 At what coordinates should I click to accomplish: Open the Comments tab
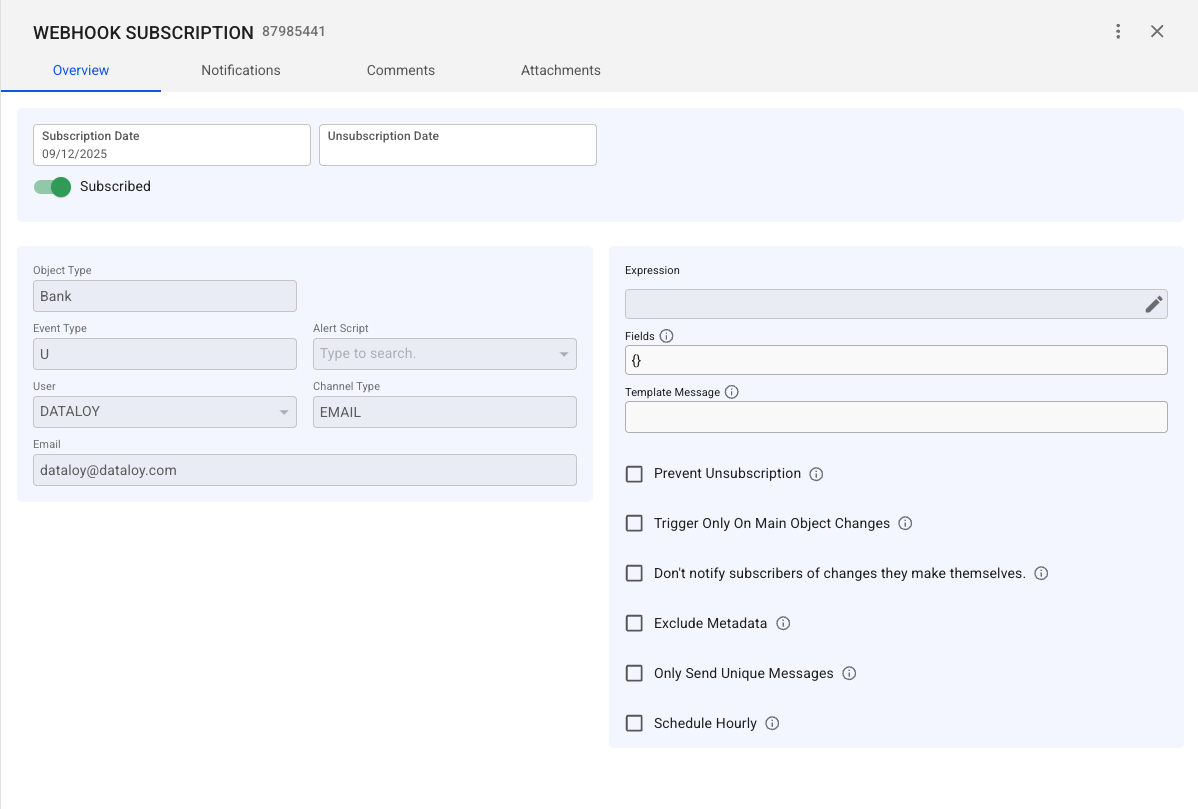tap(401, 71)
